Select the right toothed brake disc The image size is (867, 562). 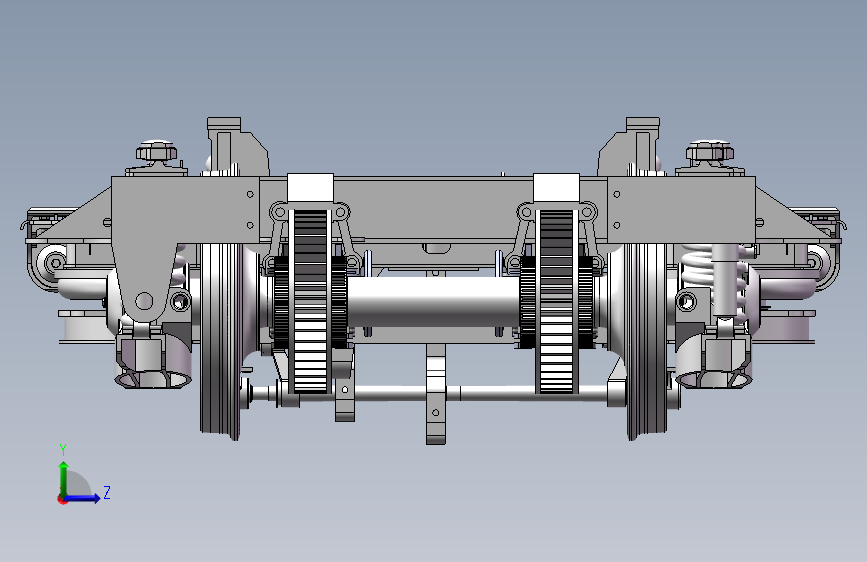[x=556, y=301]
